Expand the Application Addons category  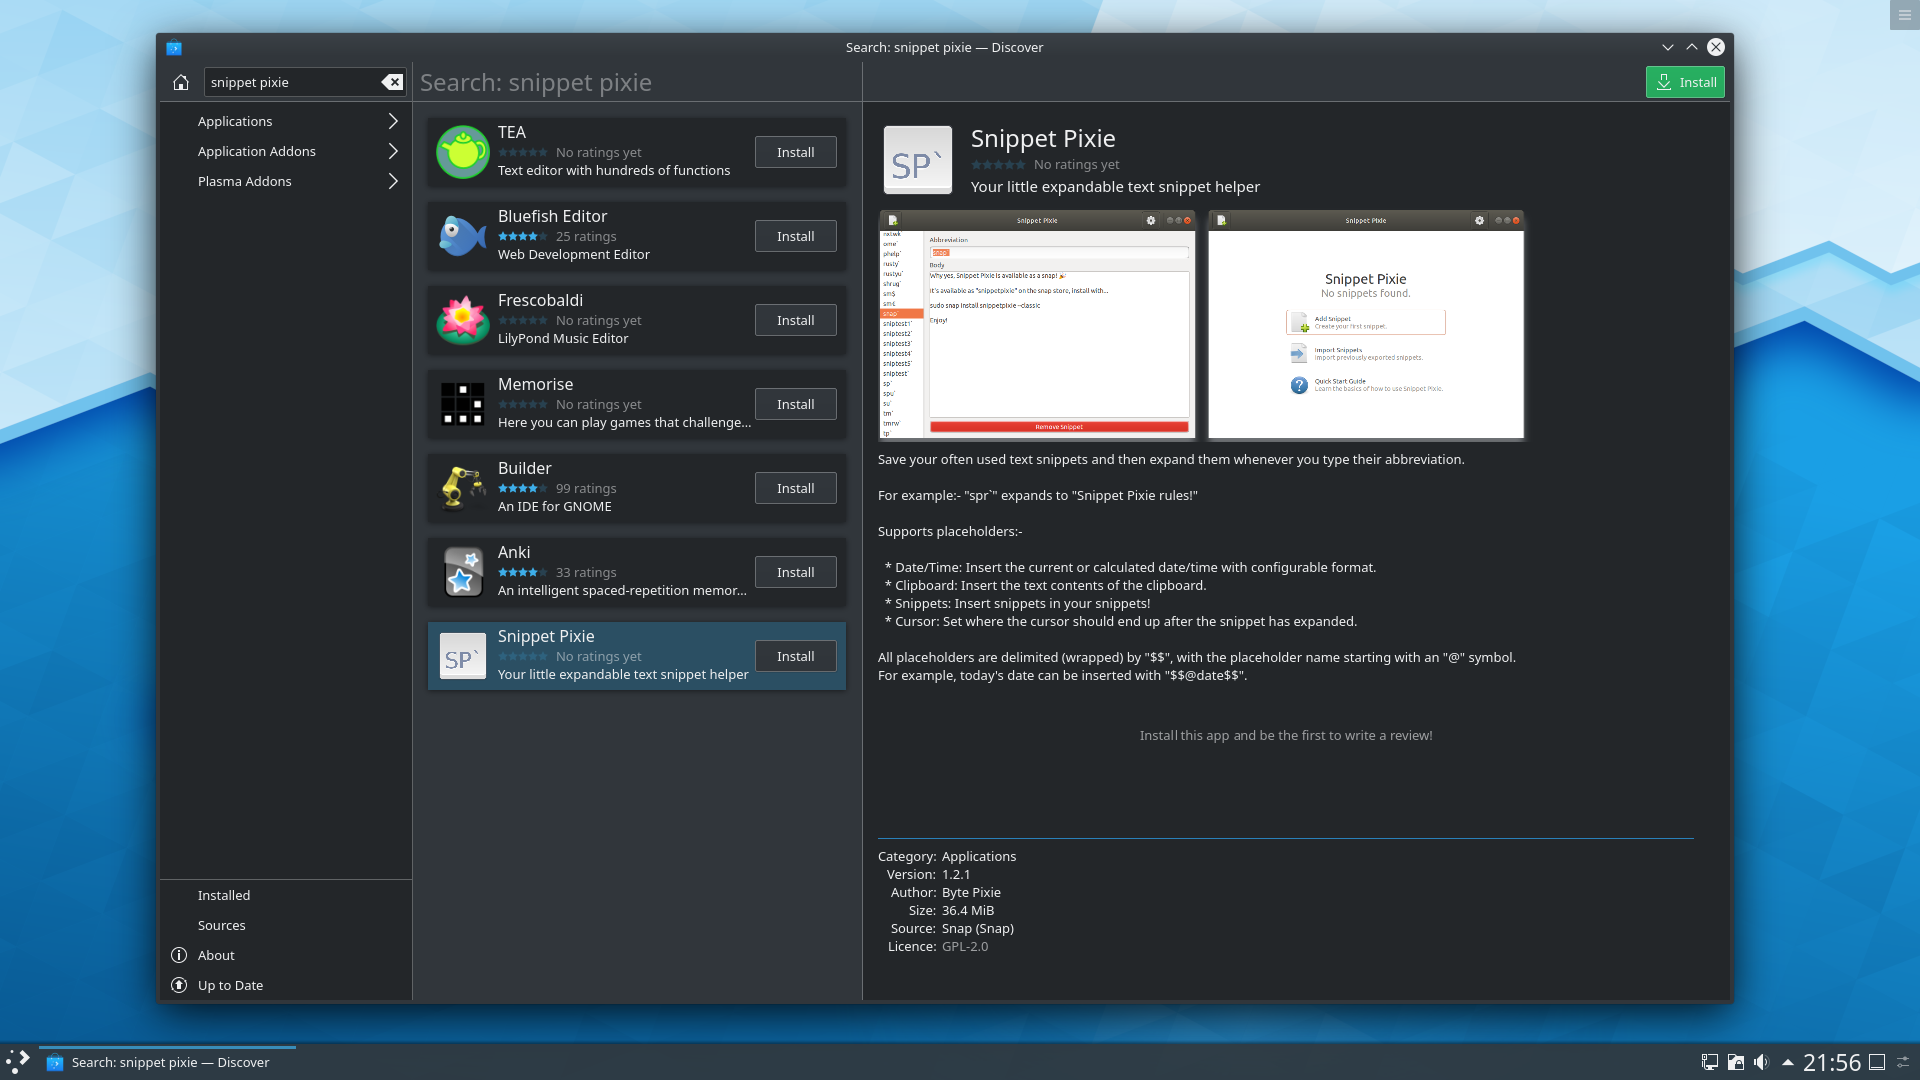point(393,151)
